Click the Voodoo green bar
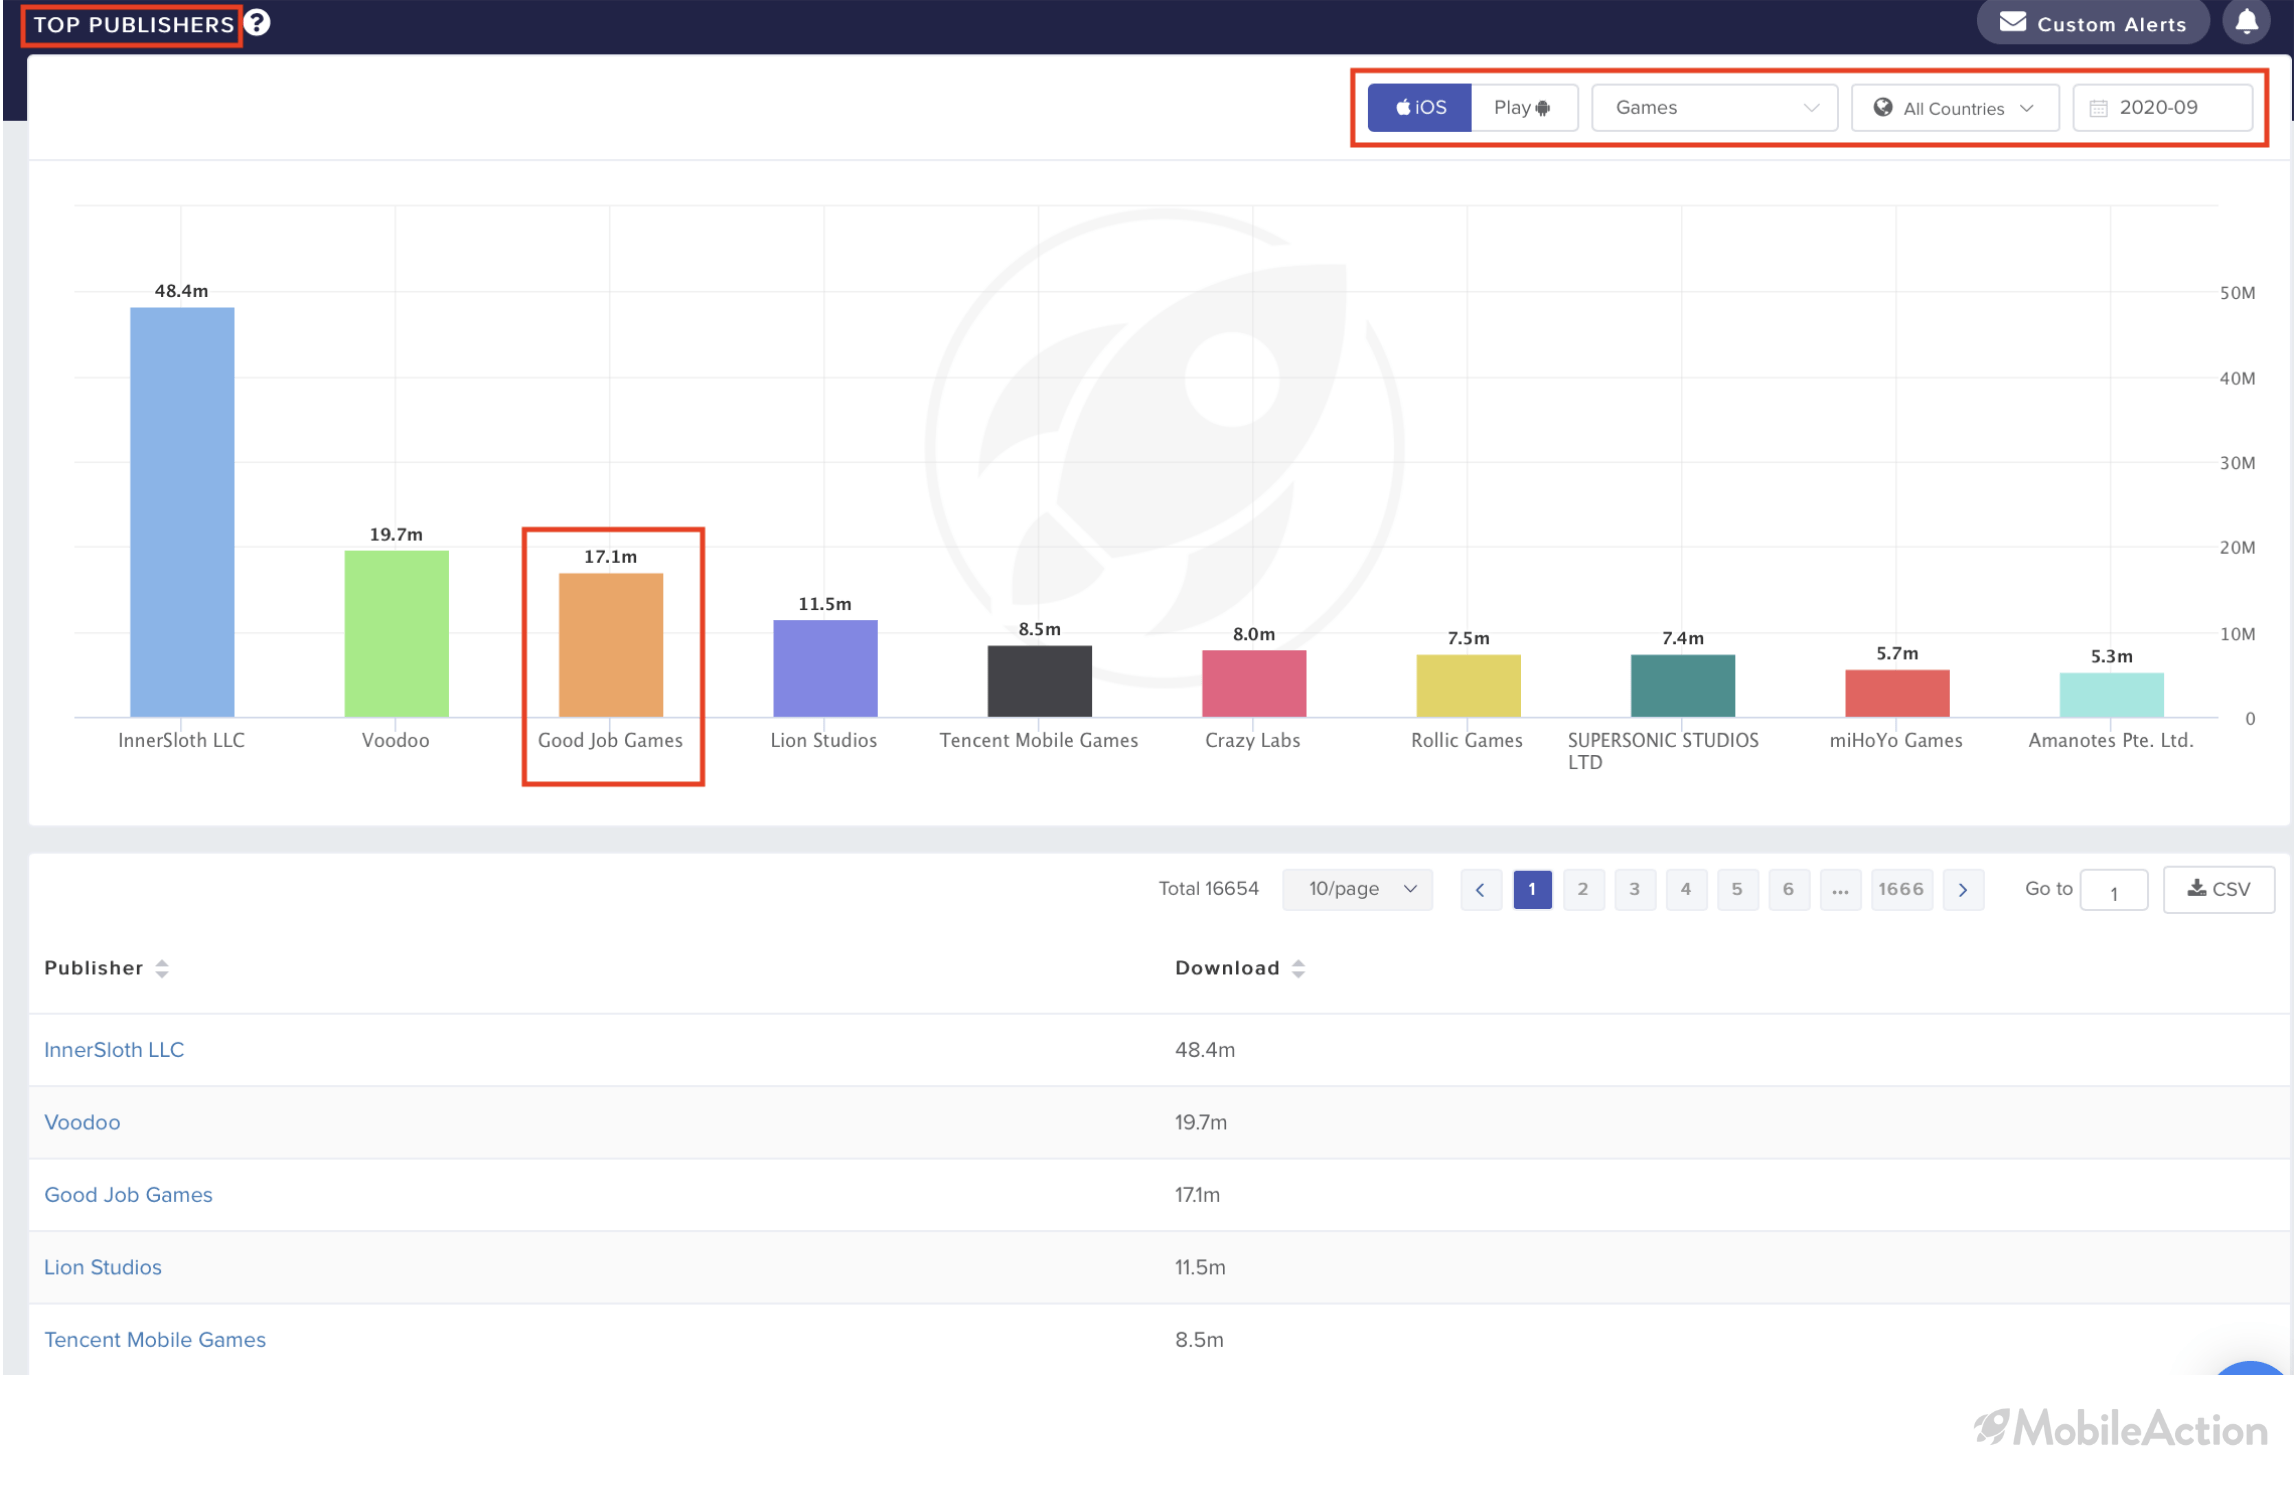The width and height of the screenshot is (2294, 1496). click(396, 633)
